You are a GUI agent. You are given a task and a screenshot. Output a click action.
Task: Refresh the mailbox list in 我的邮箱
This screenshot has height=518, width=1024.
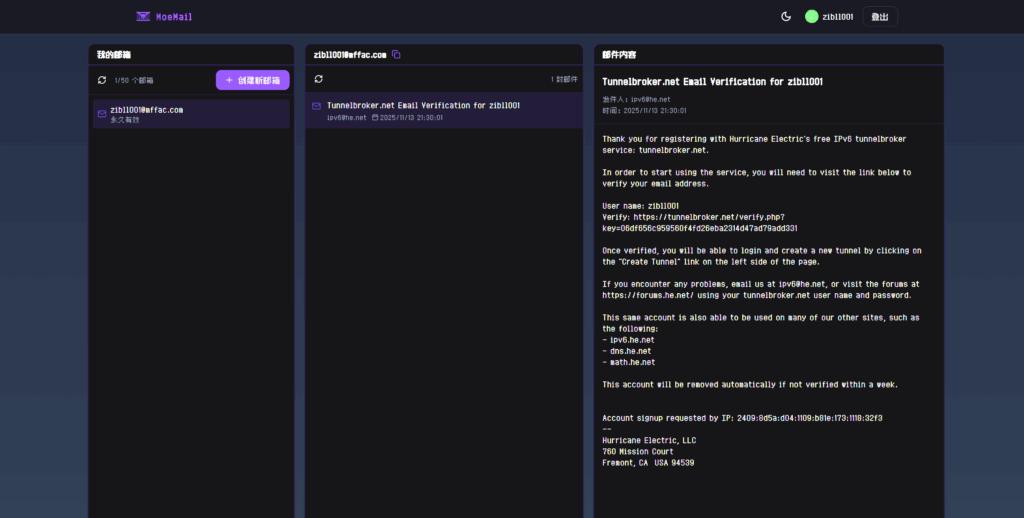tap(102, 80)
